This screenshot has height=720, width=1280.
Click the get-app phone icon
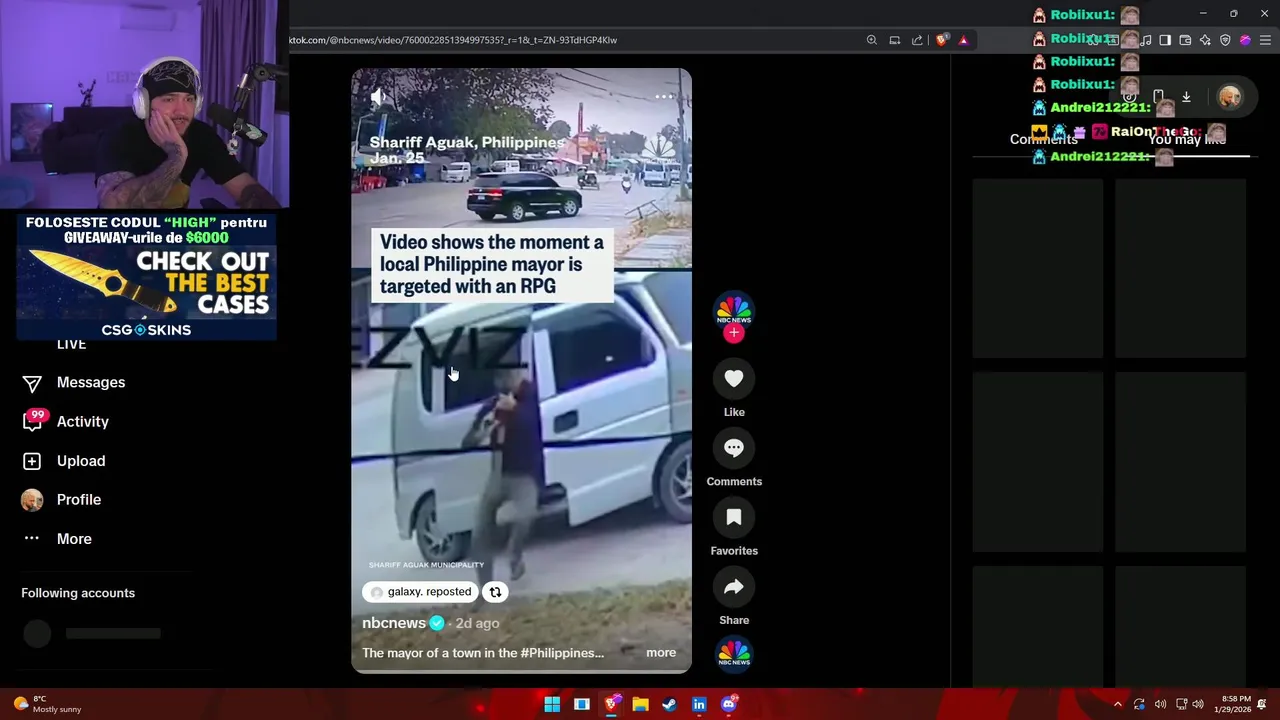[1158, 97]
